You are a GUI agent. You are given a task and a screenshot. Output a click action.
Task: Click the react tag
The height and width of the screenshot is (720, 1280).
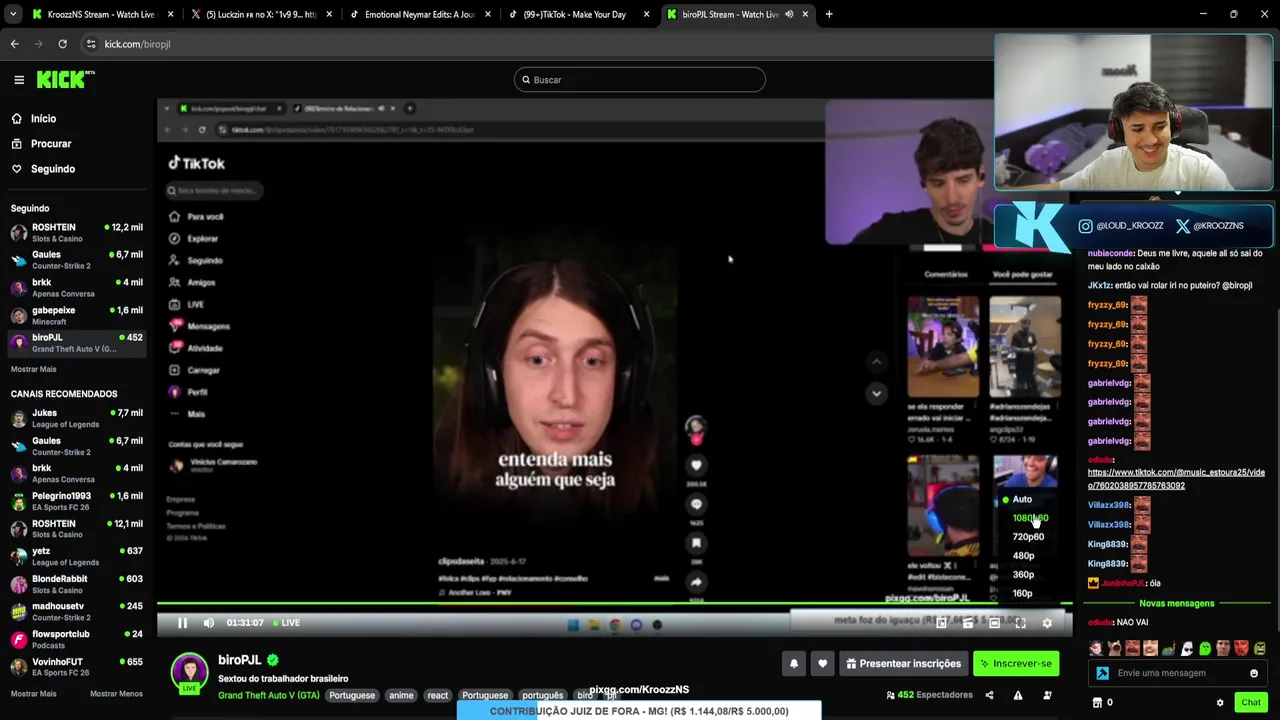438,695
